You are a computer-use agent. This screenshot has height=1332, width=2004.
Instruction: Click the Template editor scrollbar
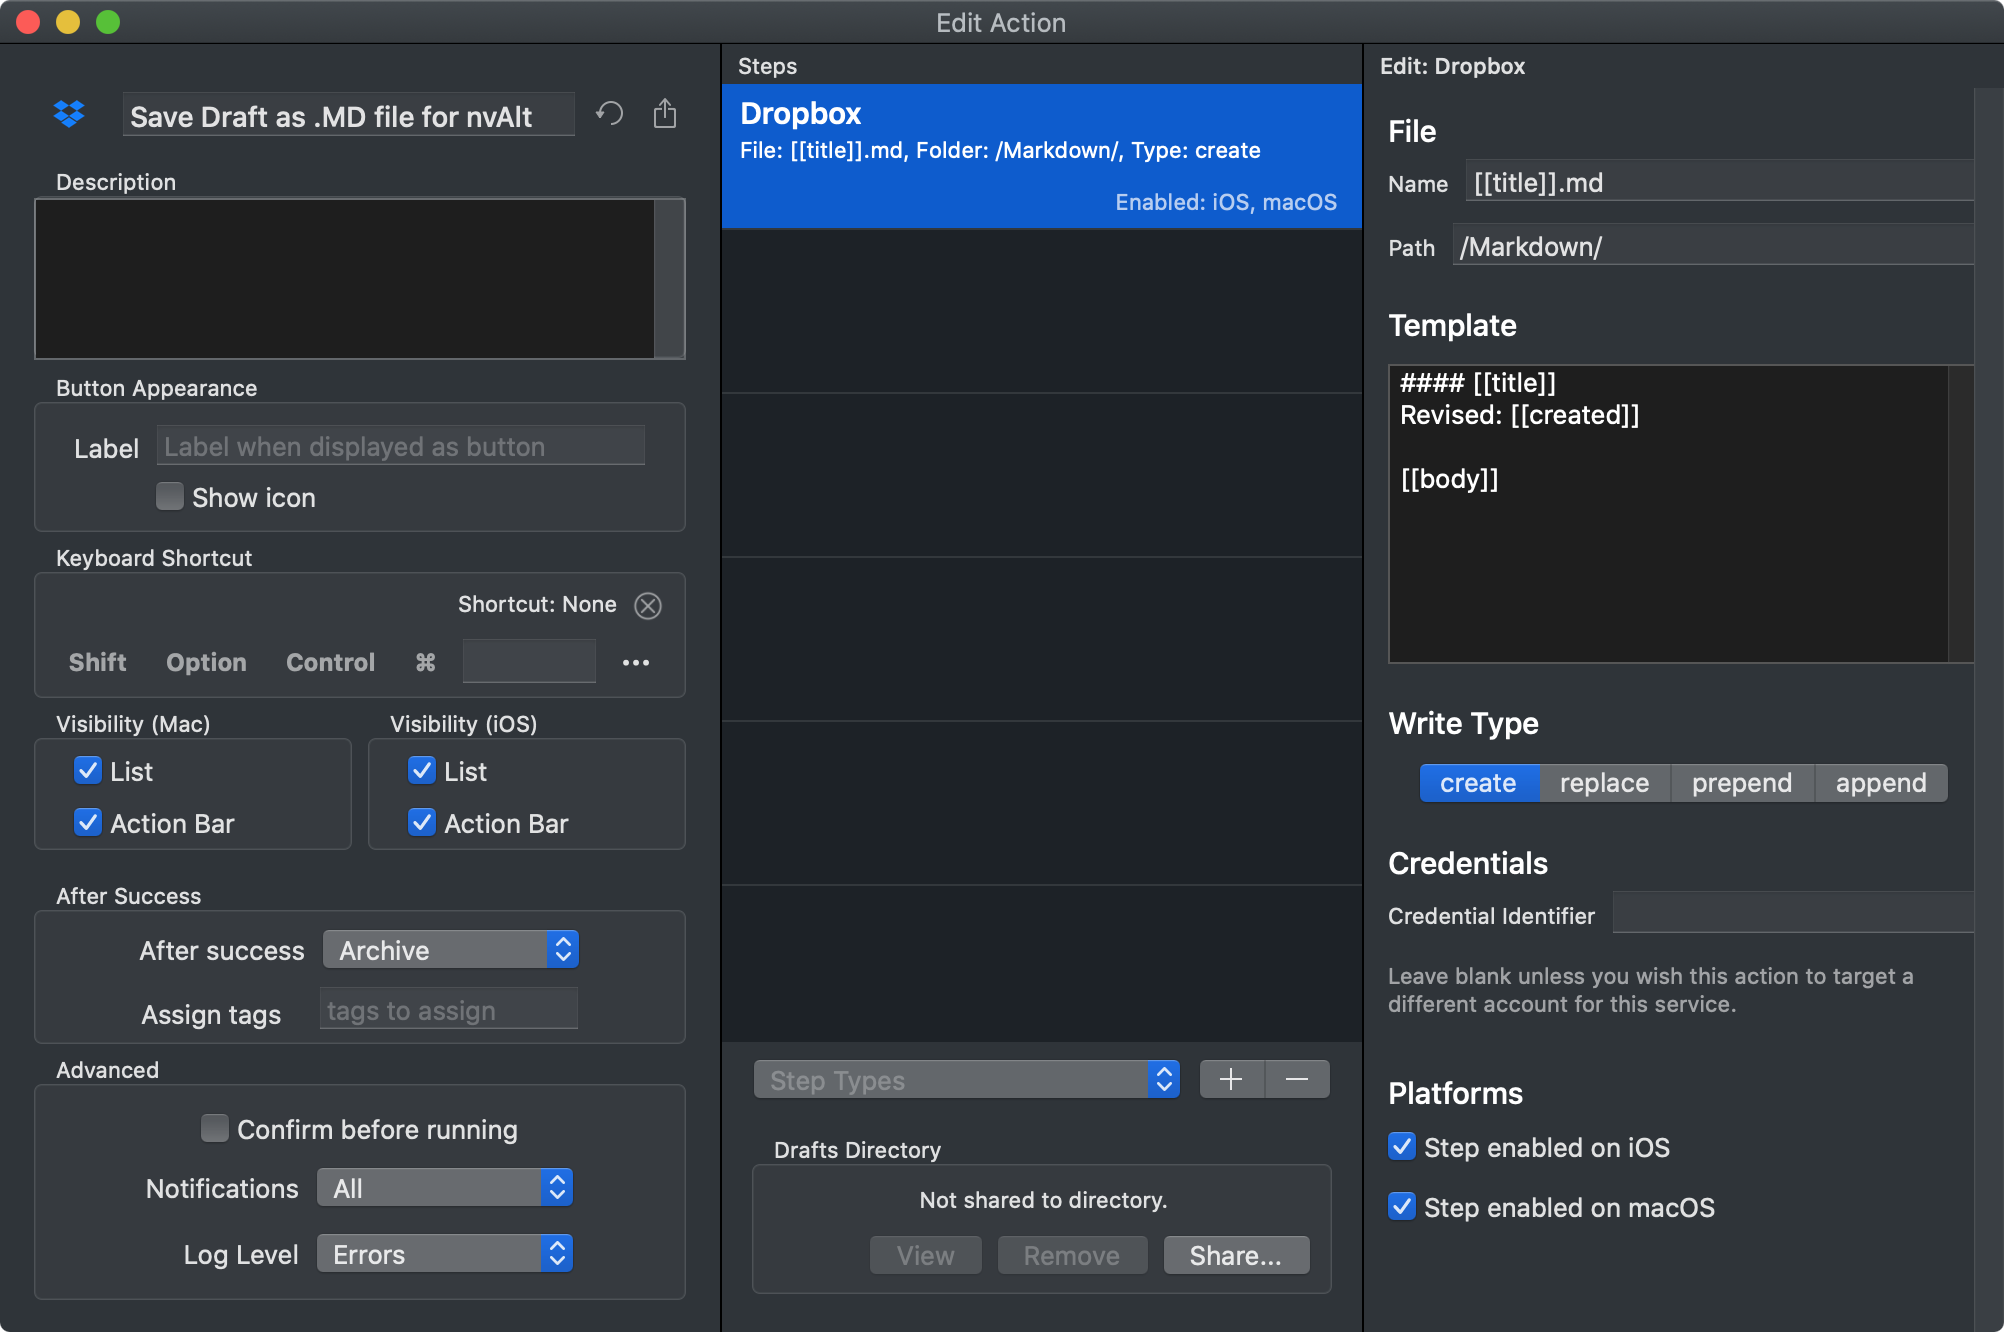click(1961, 514)
